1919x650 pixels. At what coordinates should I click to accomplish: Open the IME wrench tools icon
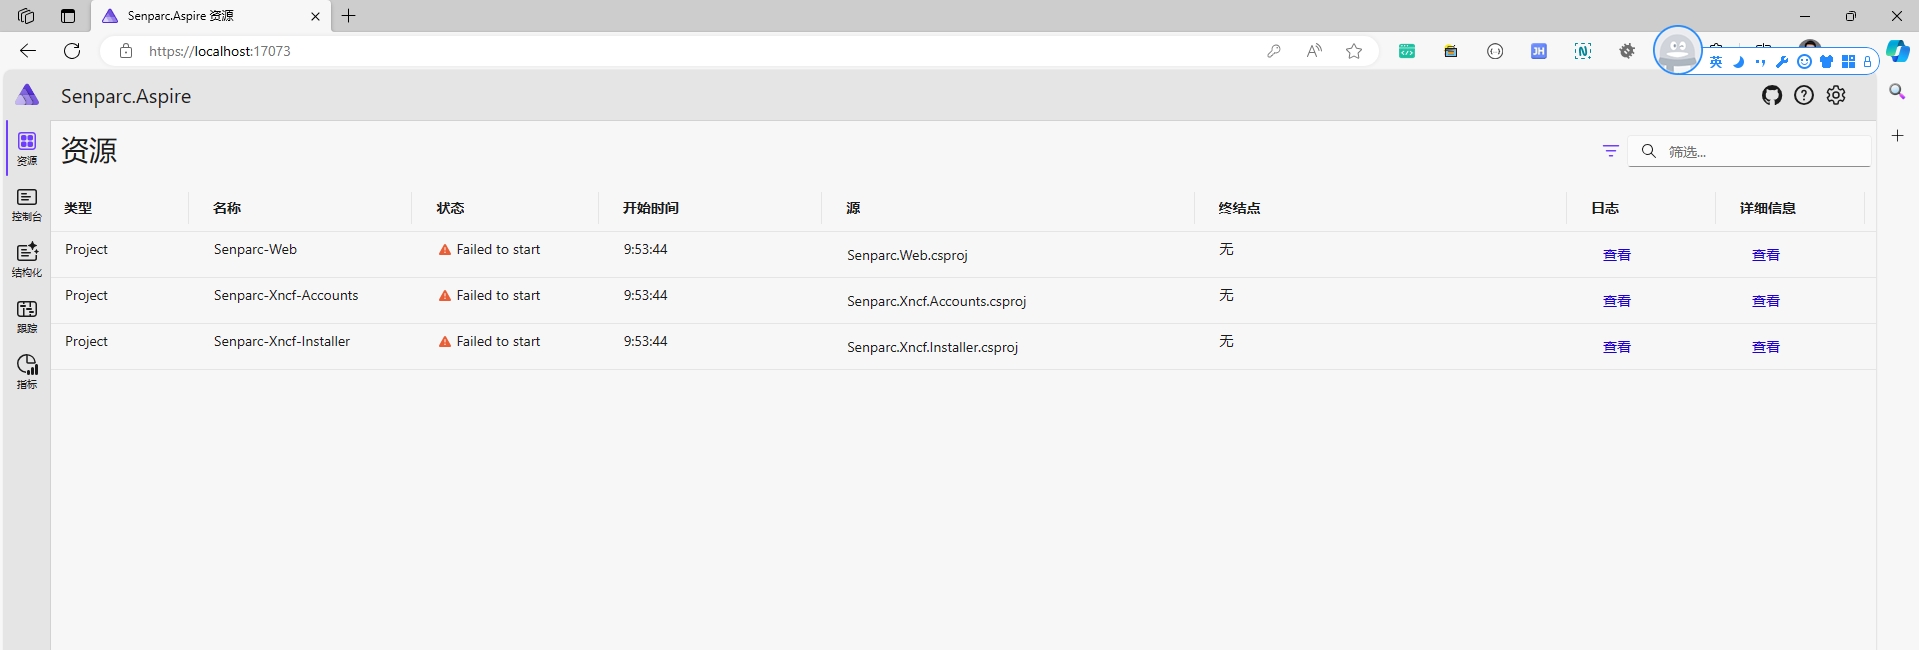click(x=1782, y=62)
